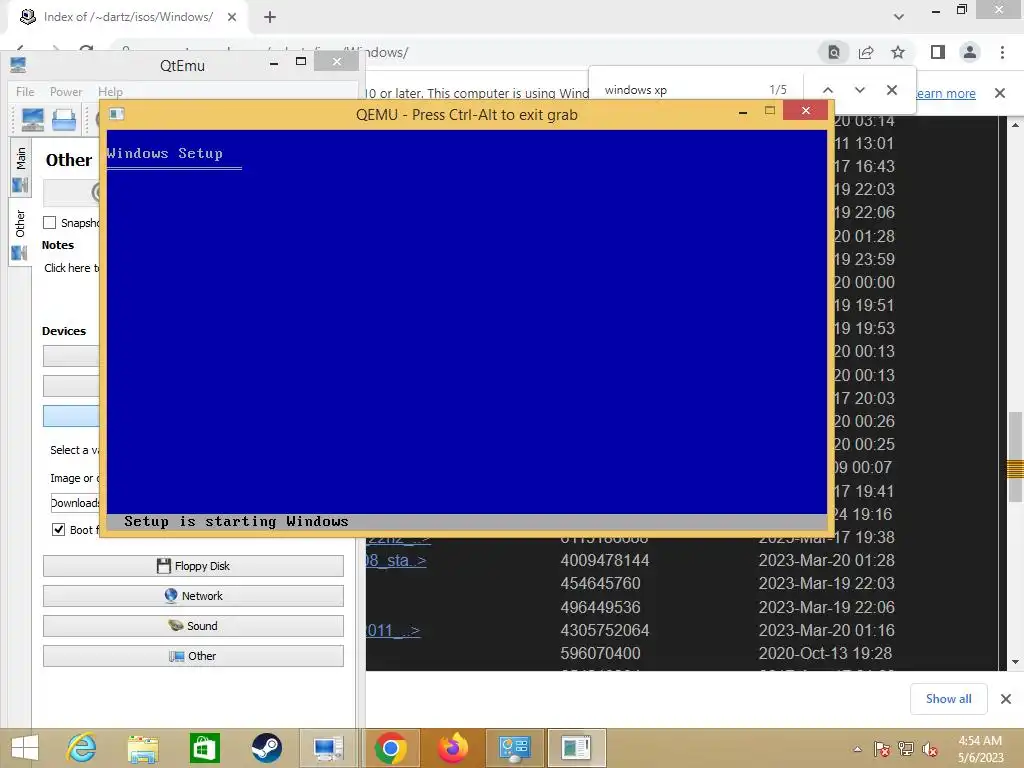Click the Learn more link in Chrome infobar
The image size is (1024, 768).
pos(945,93)
